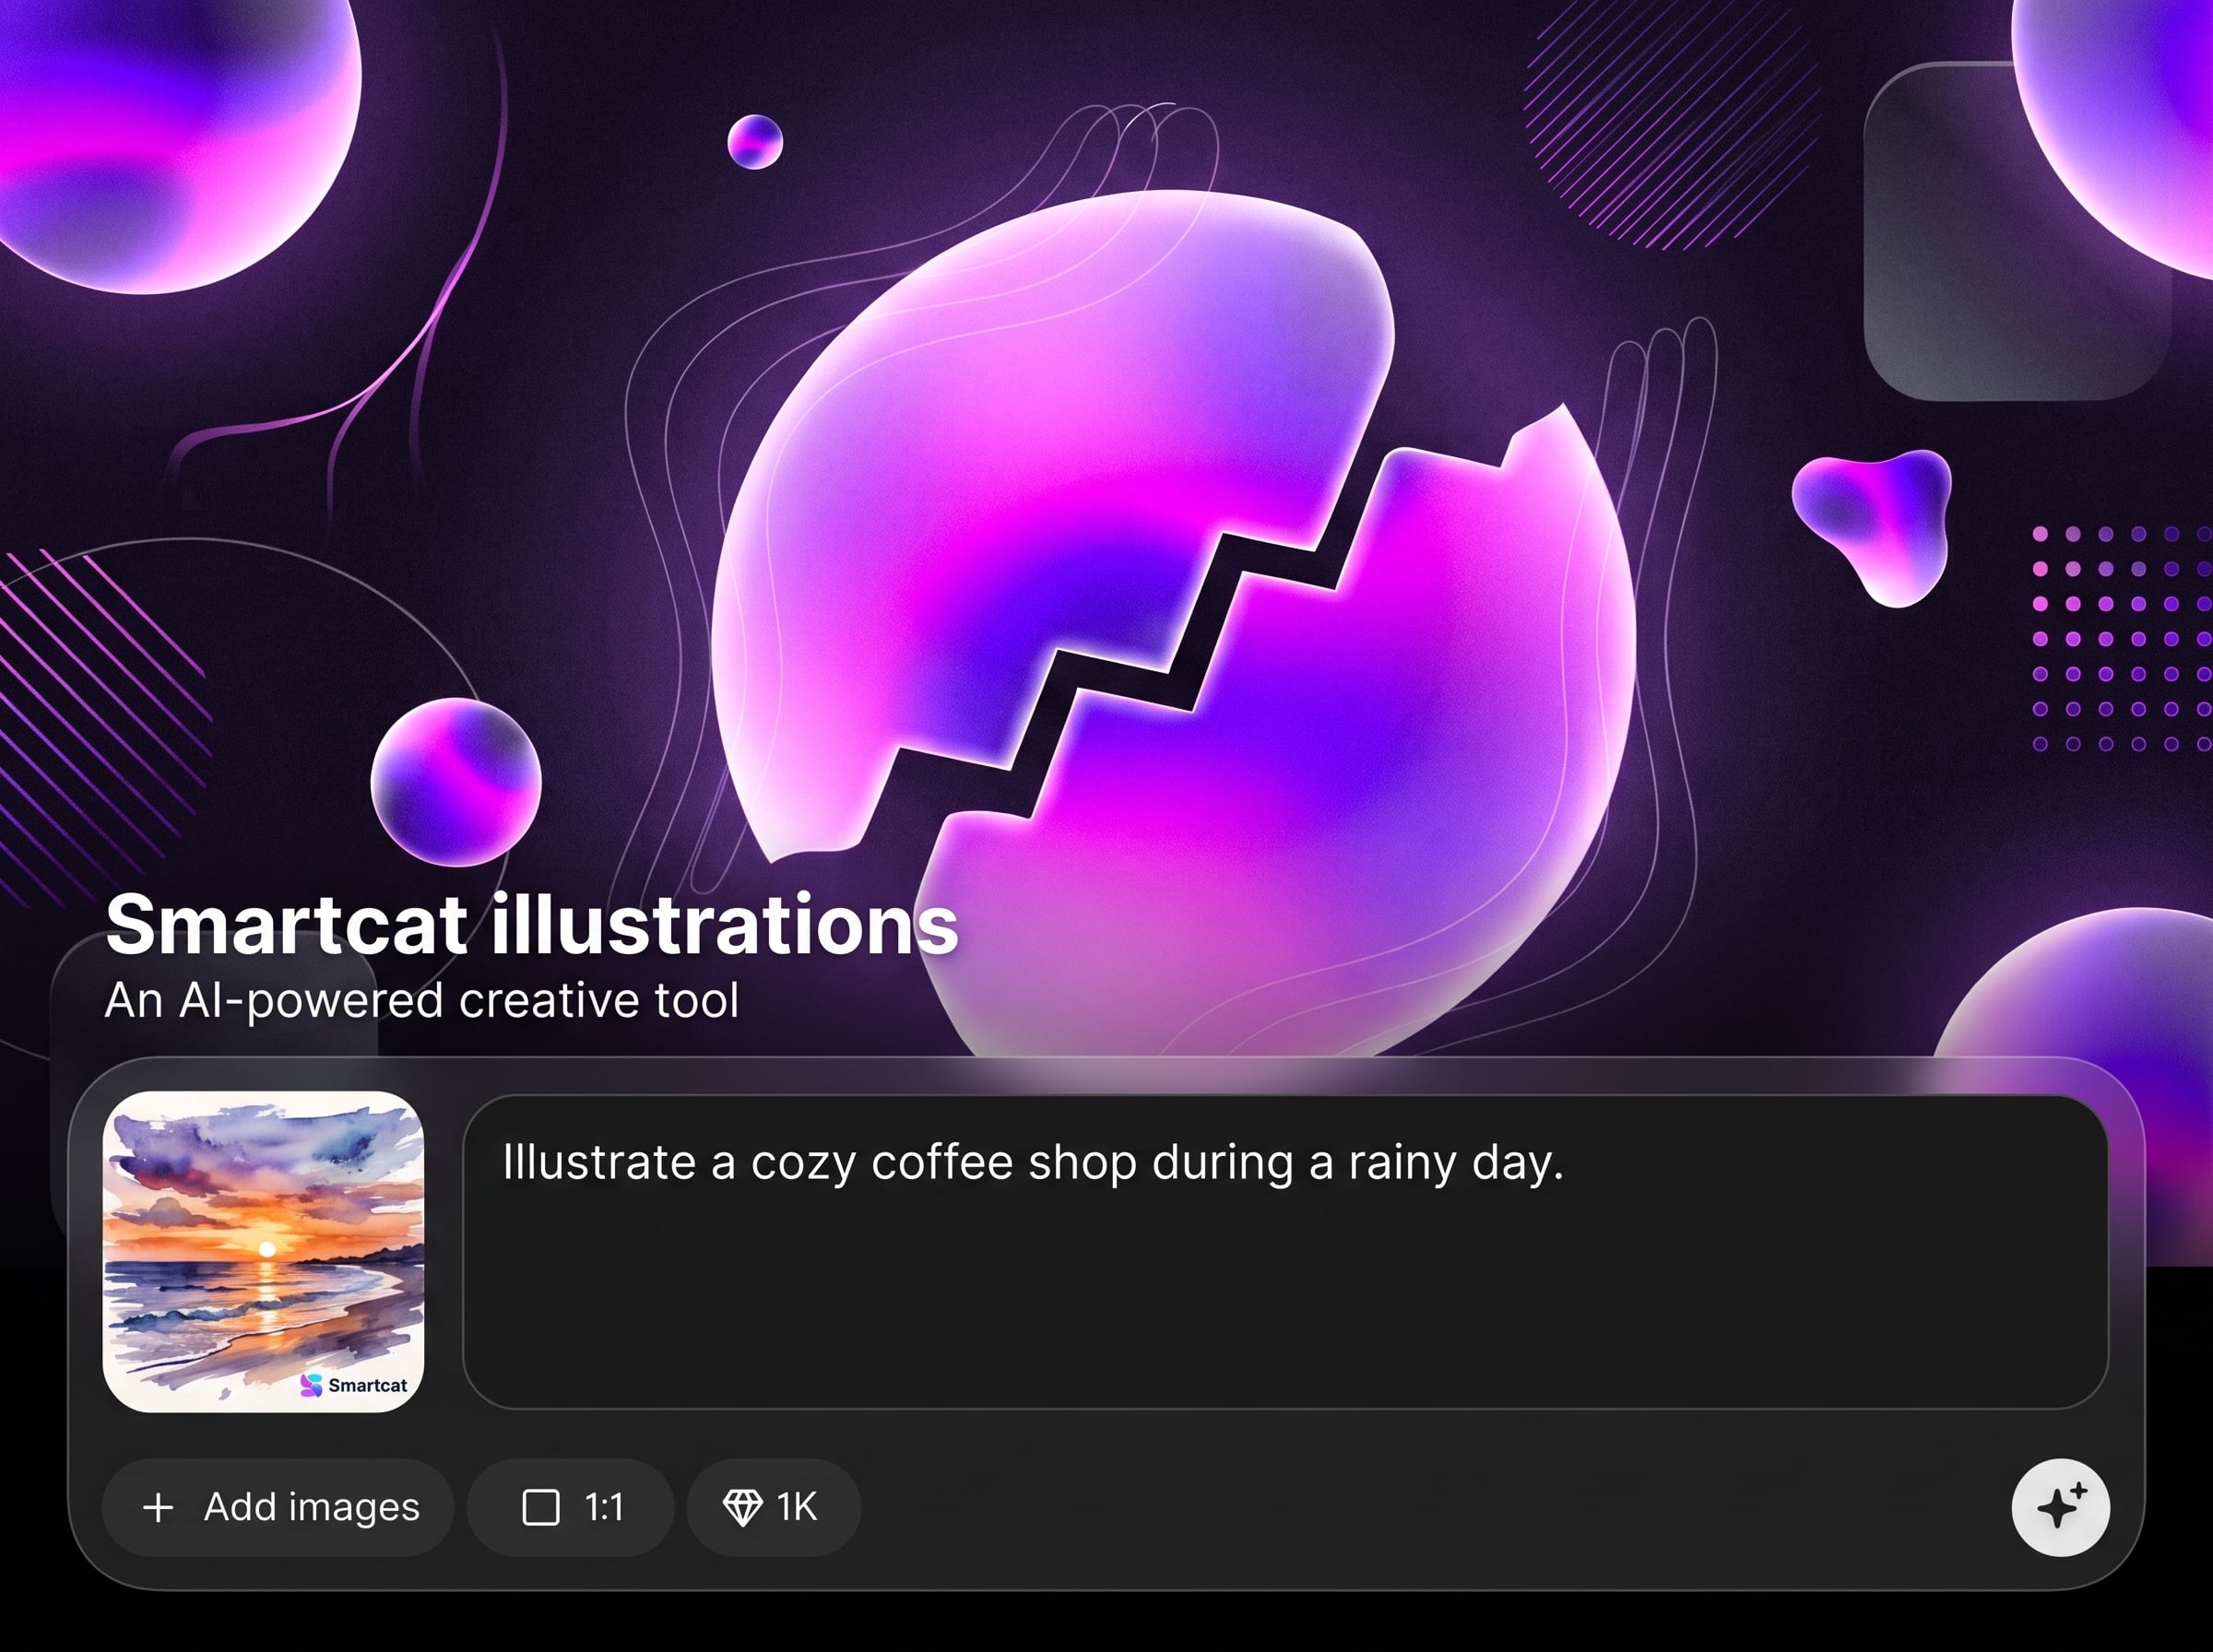
Task: Open the Add images button
Action: (278, 1507)
